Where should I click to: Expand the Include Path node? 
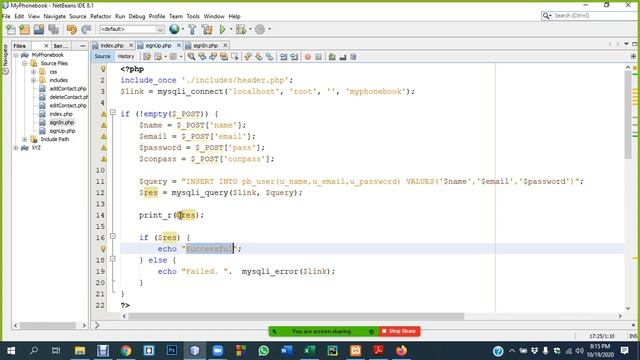pyautogui.click(x=25, y=139)
